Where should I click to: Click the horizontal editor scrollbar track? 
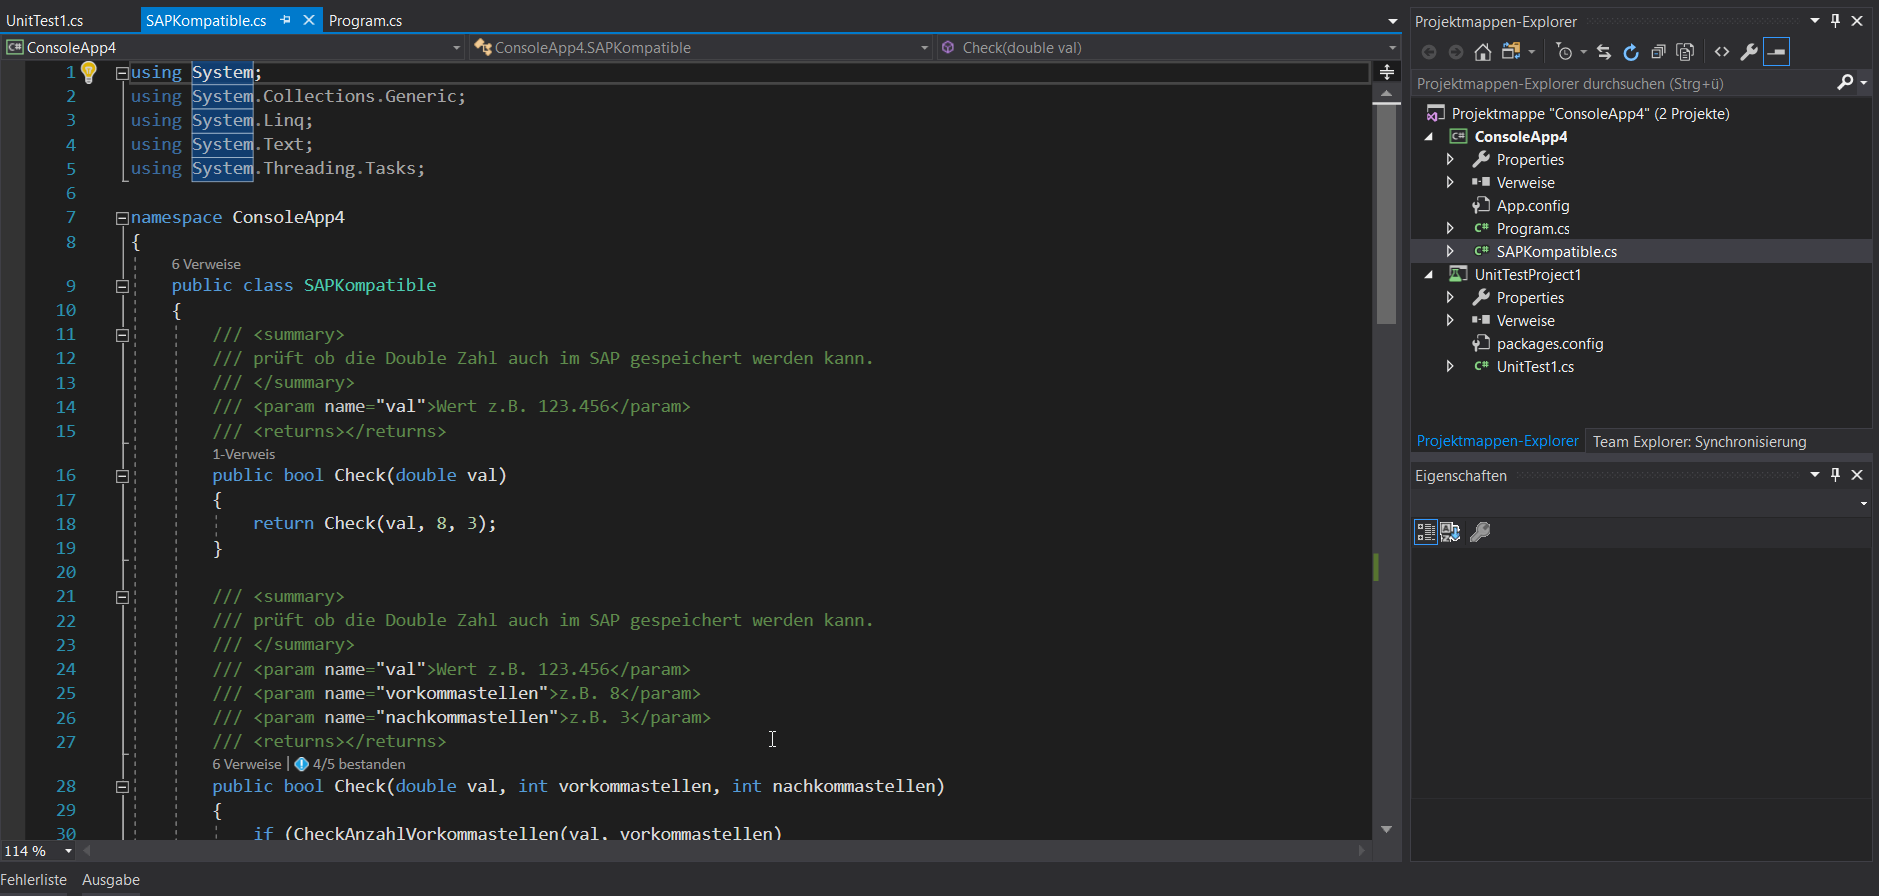(725, 851)
